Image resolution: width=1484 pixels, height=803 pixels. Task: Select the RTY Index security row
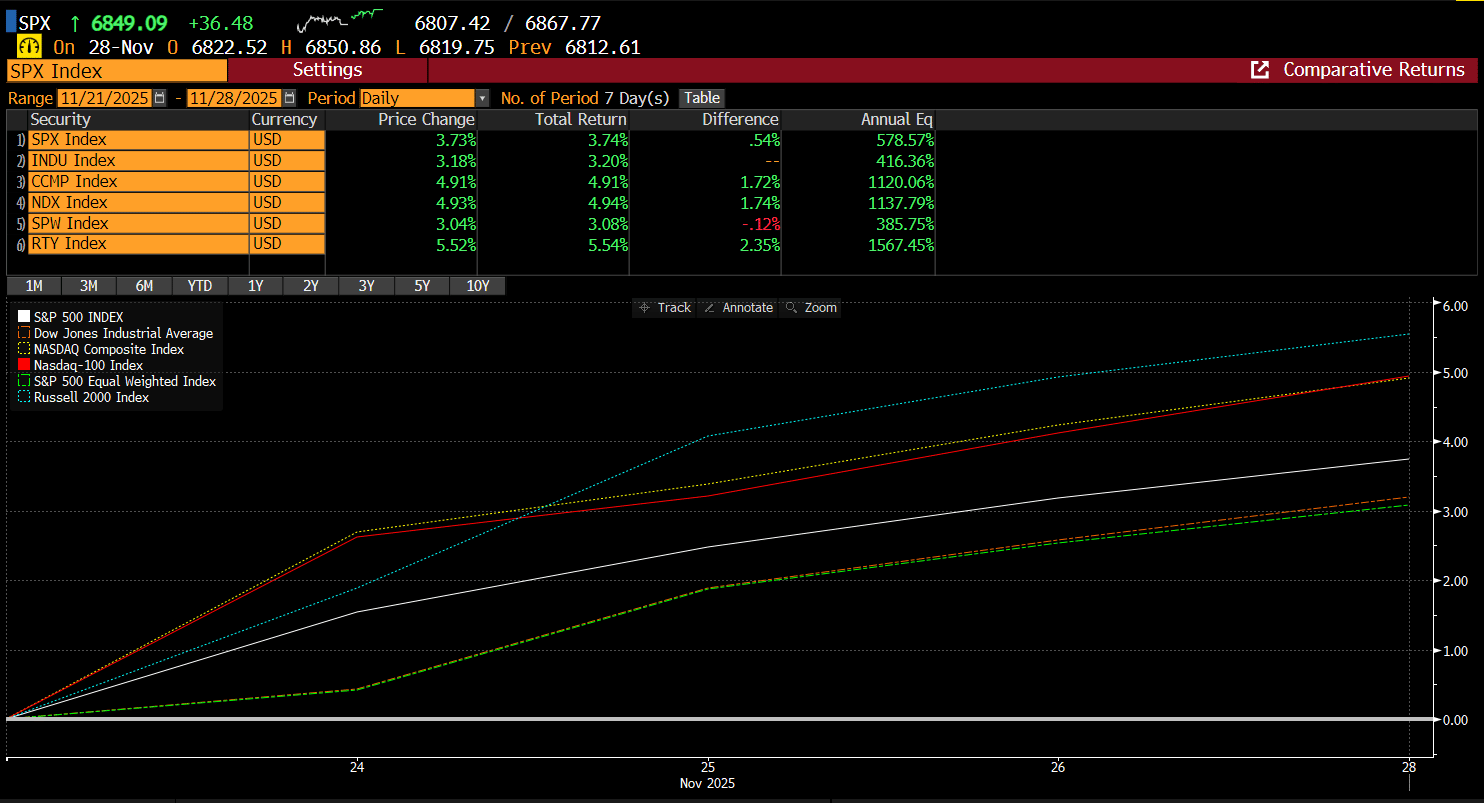point(138,244)
